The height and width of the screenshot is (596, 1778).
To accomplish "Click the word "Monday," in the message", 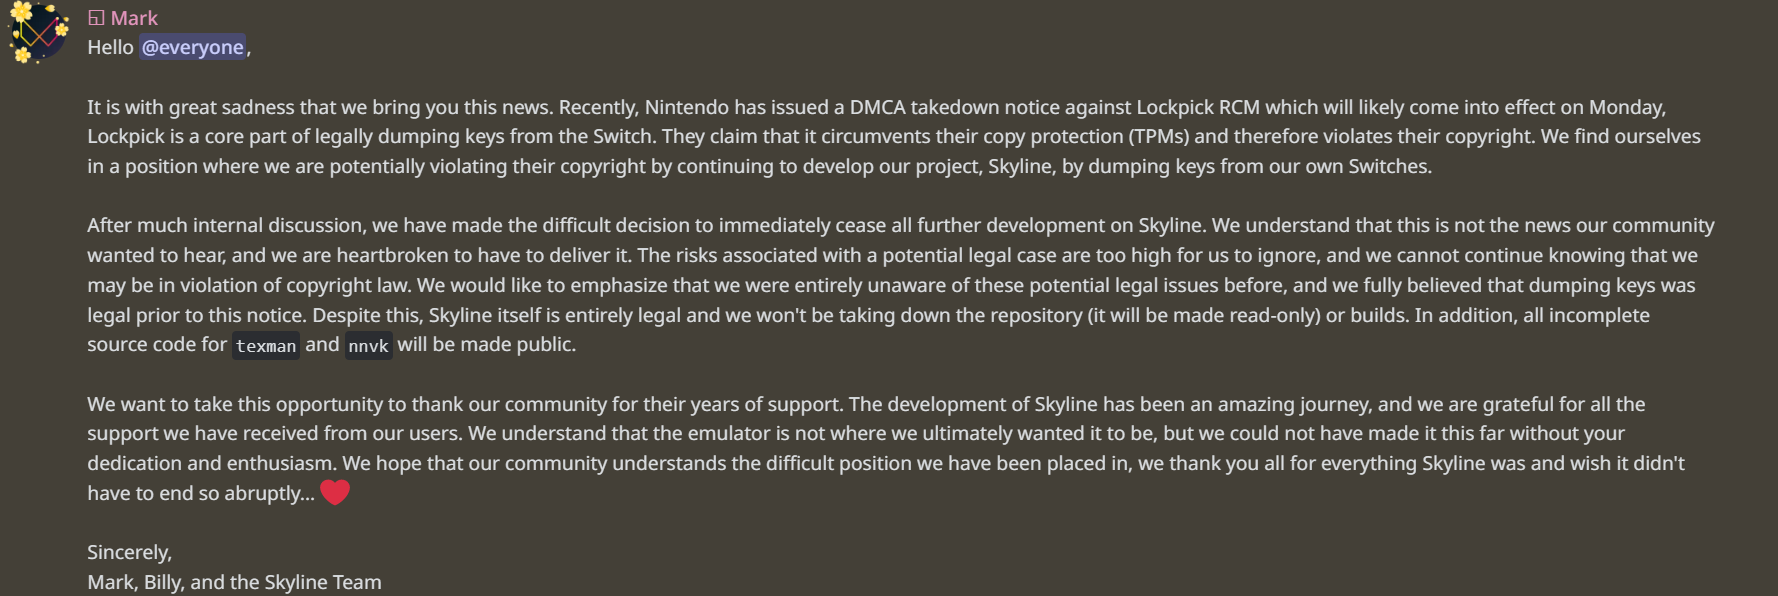I will pos(1627,107).
